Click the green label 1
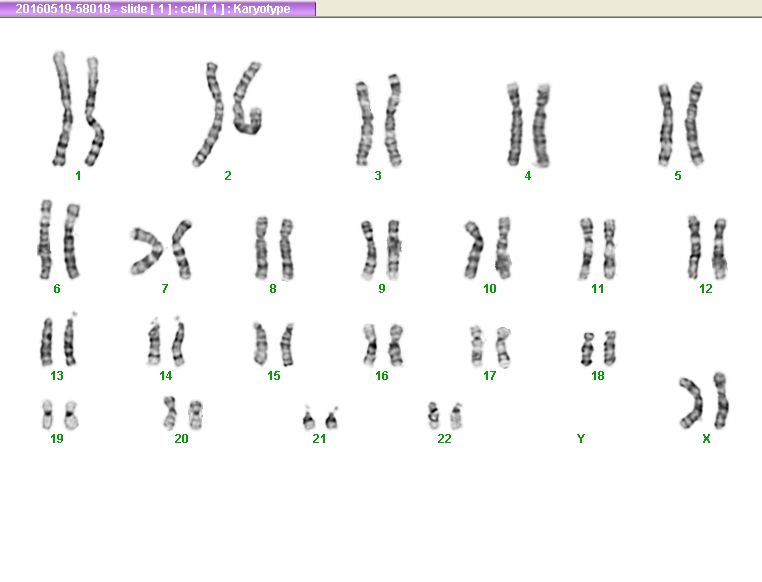The width and height of the screenshot is (762, 582). pos(78,176)
